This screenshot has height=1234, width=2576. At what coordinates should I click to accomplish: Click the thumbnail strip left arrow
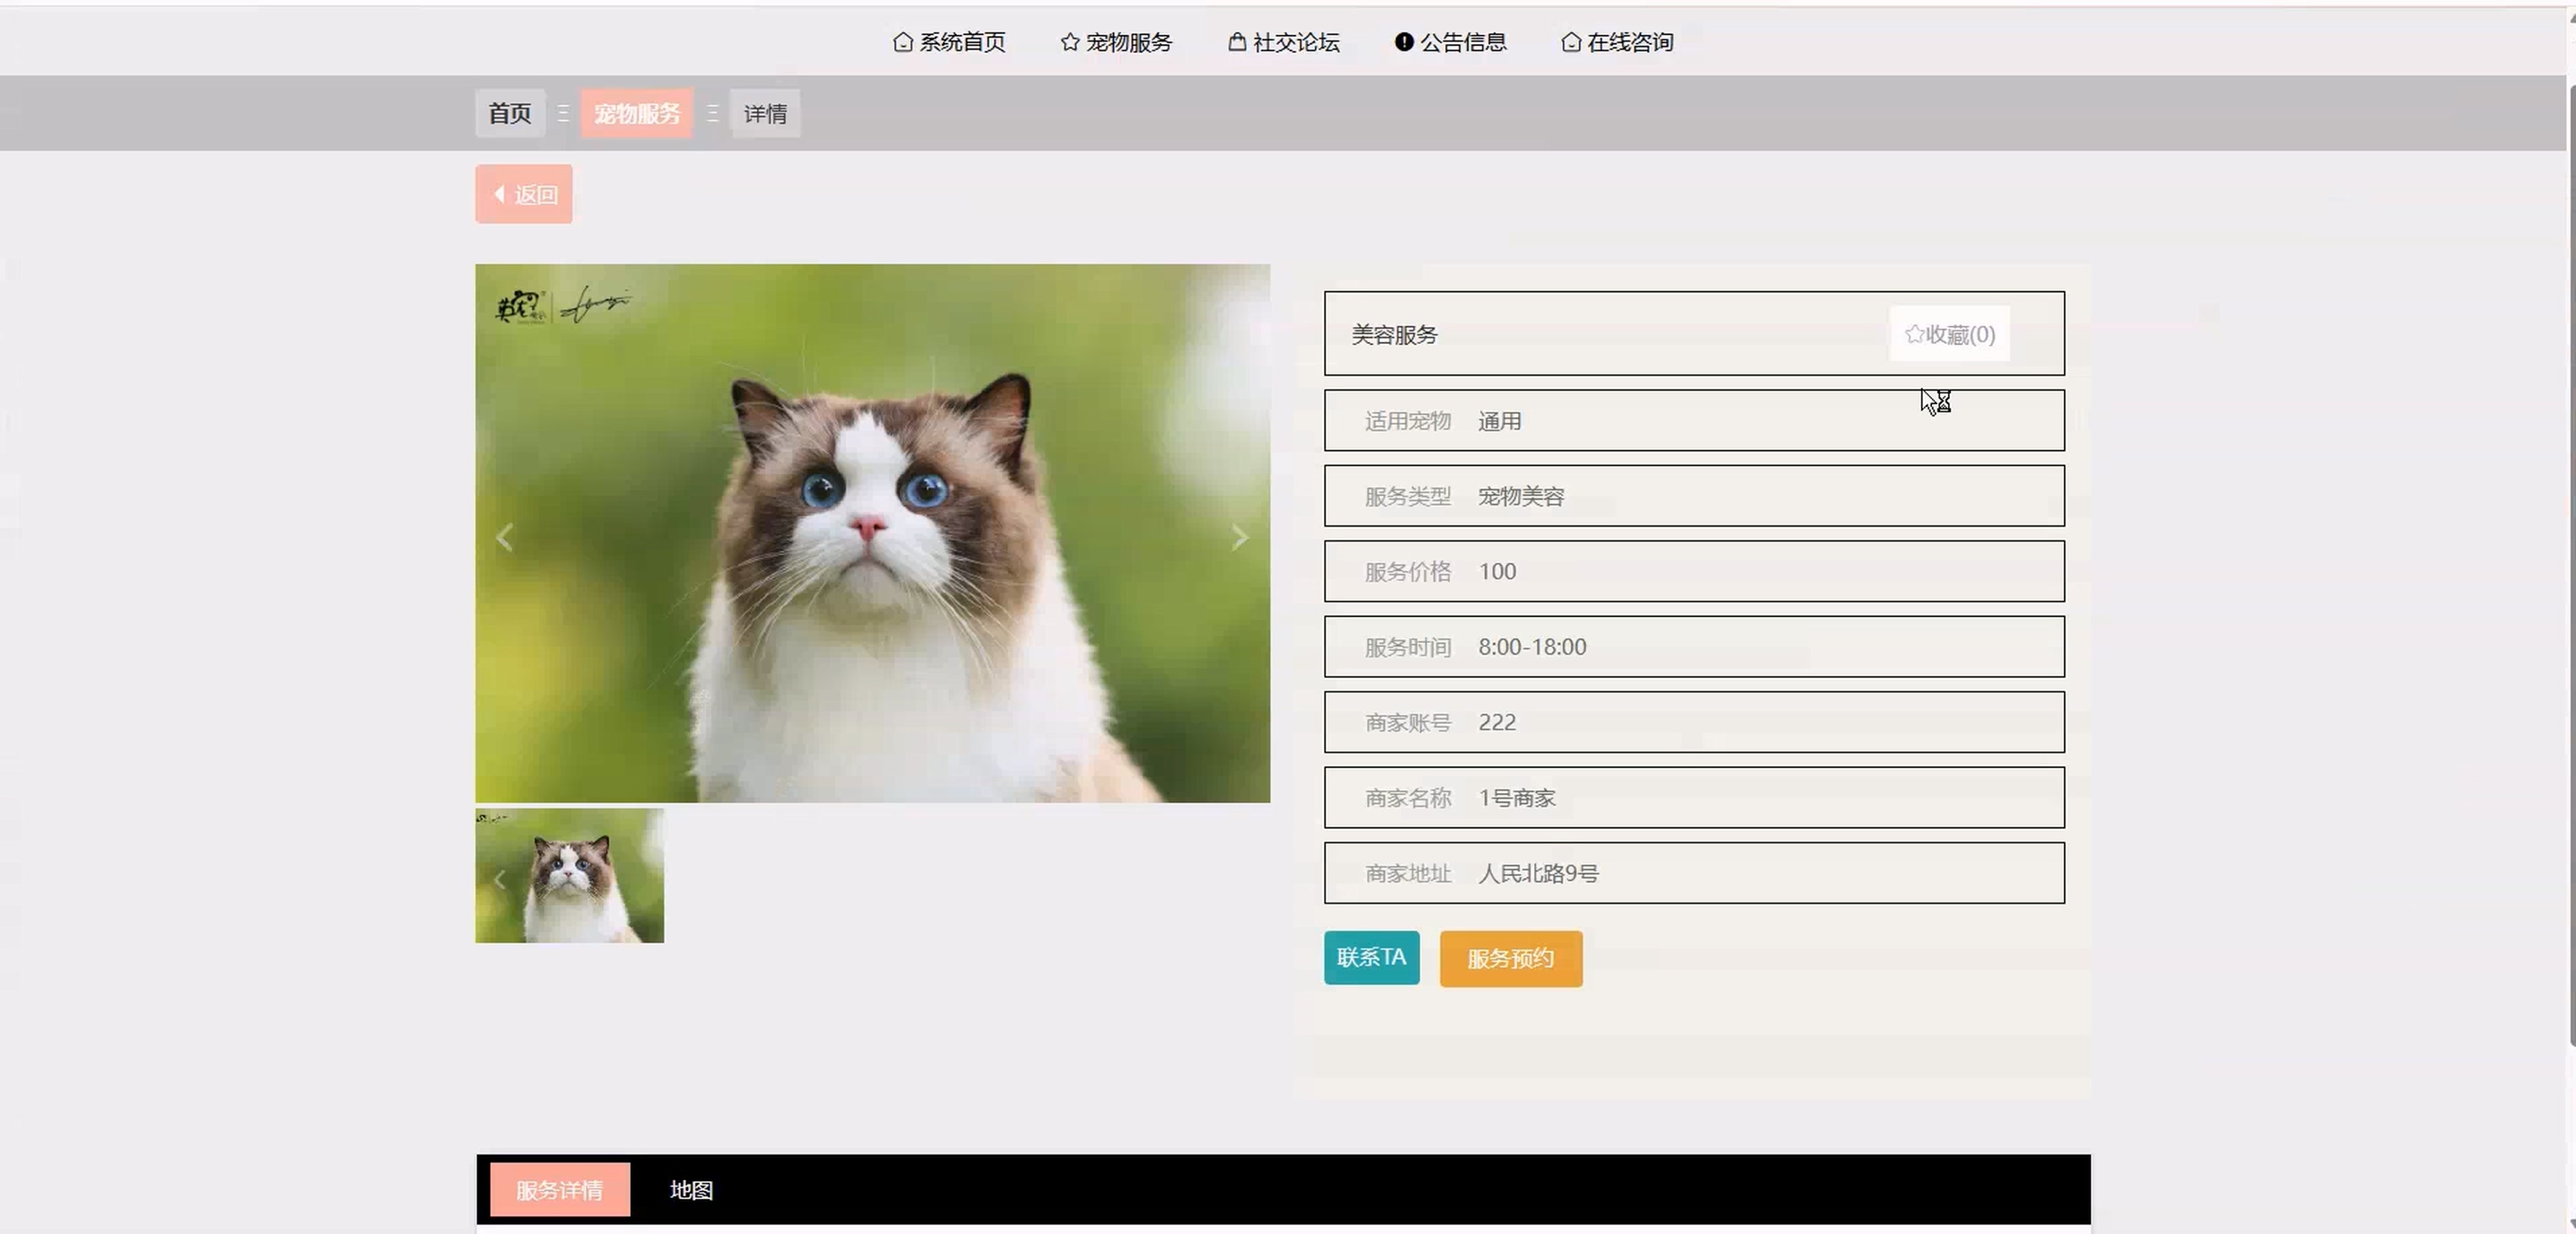(499, 880)
